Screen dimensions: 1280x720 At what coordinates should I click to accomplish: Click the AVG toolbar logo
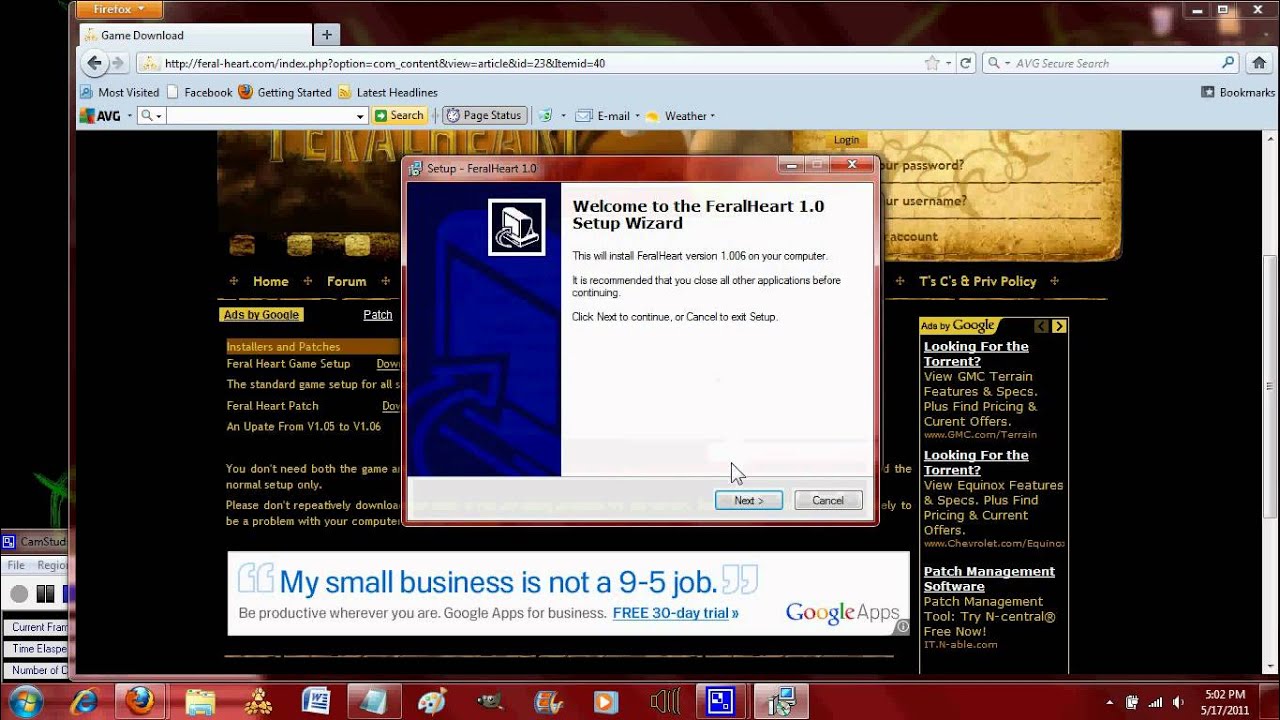pyautogui.click(x=101, y=116)
